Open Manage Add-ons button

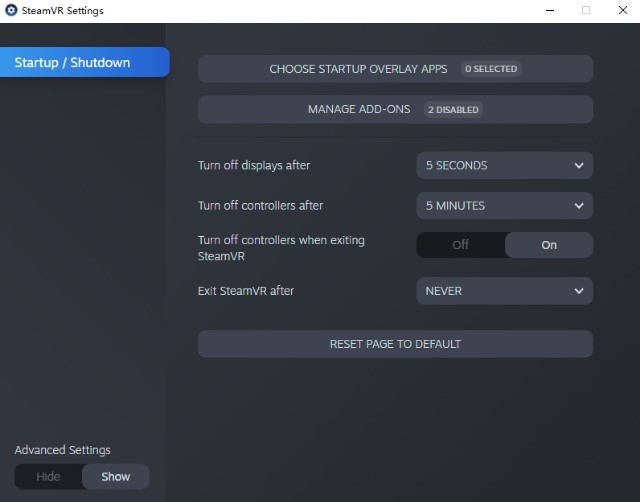click(395, 109)
